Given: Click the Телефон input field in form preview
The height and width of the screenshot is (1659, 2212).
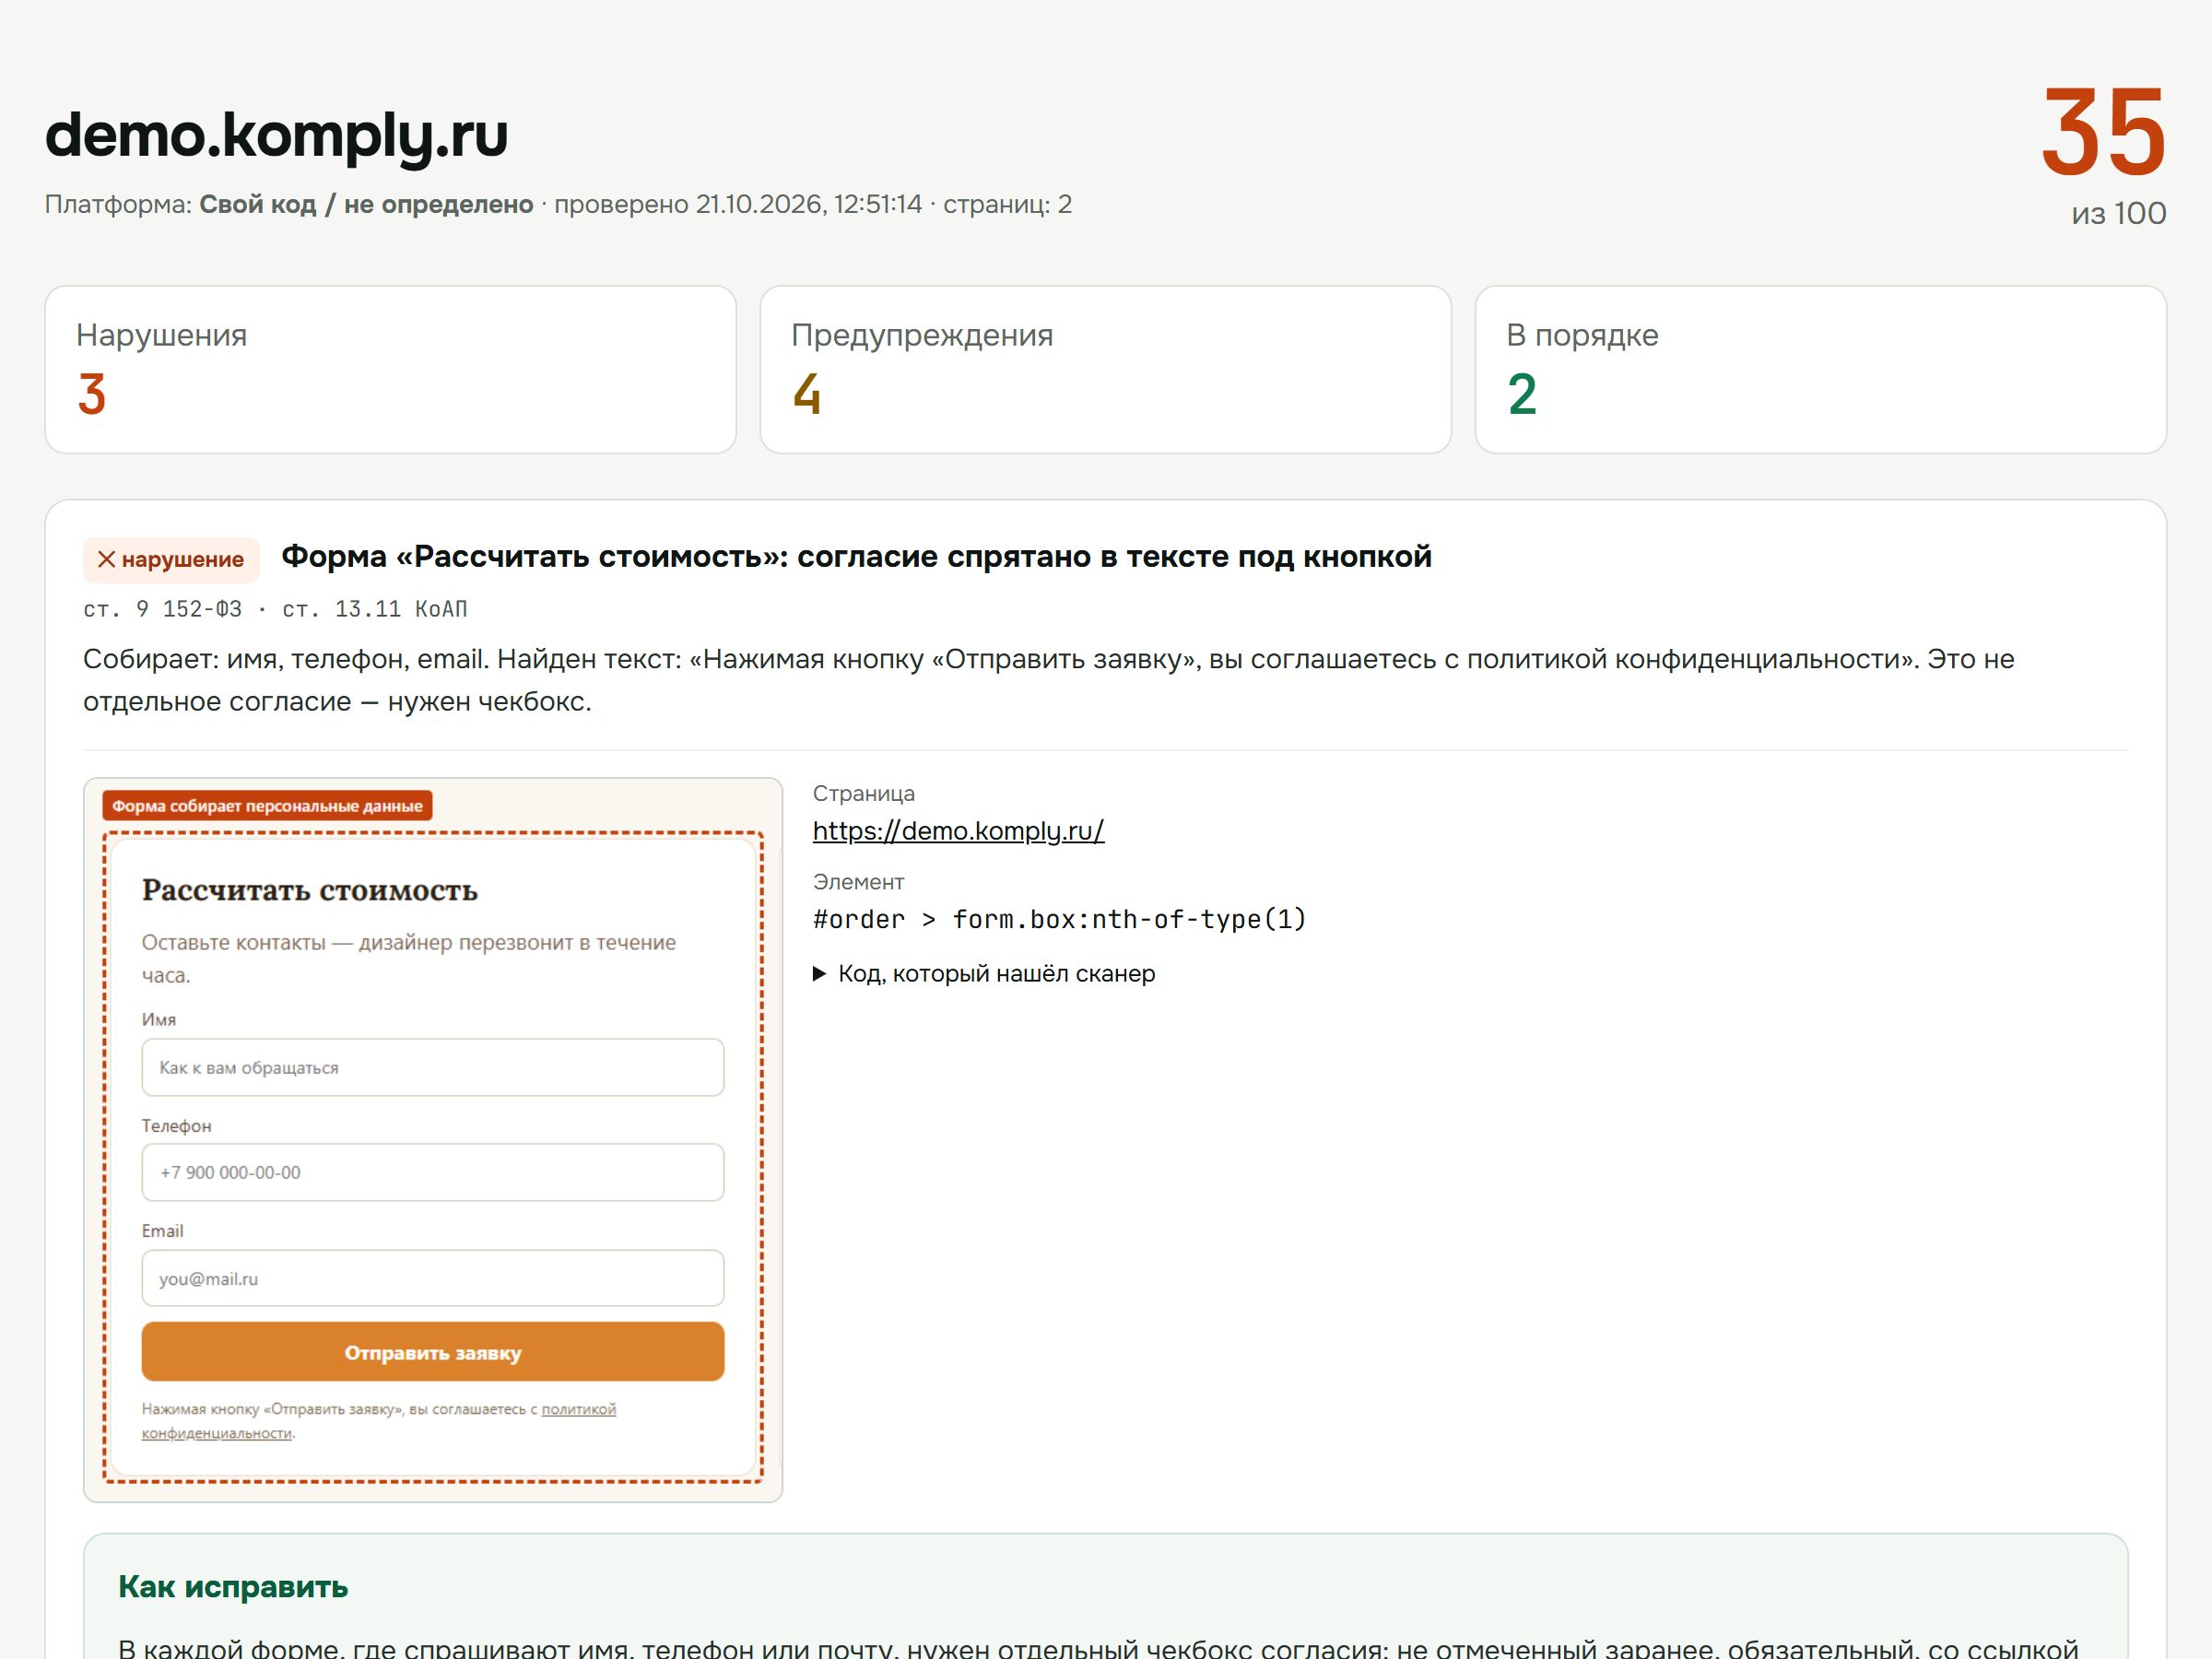Looking at the screenshot, I should click(x=432, y=1172).
